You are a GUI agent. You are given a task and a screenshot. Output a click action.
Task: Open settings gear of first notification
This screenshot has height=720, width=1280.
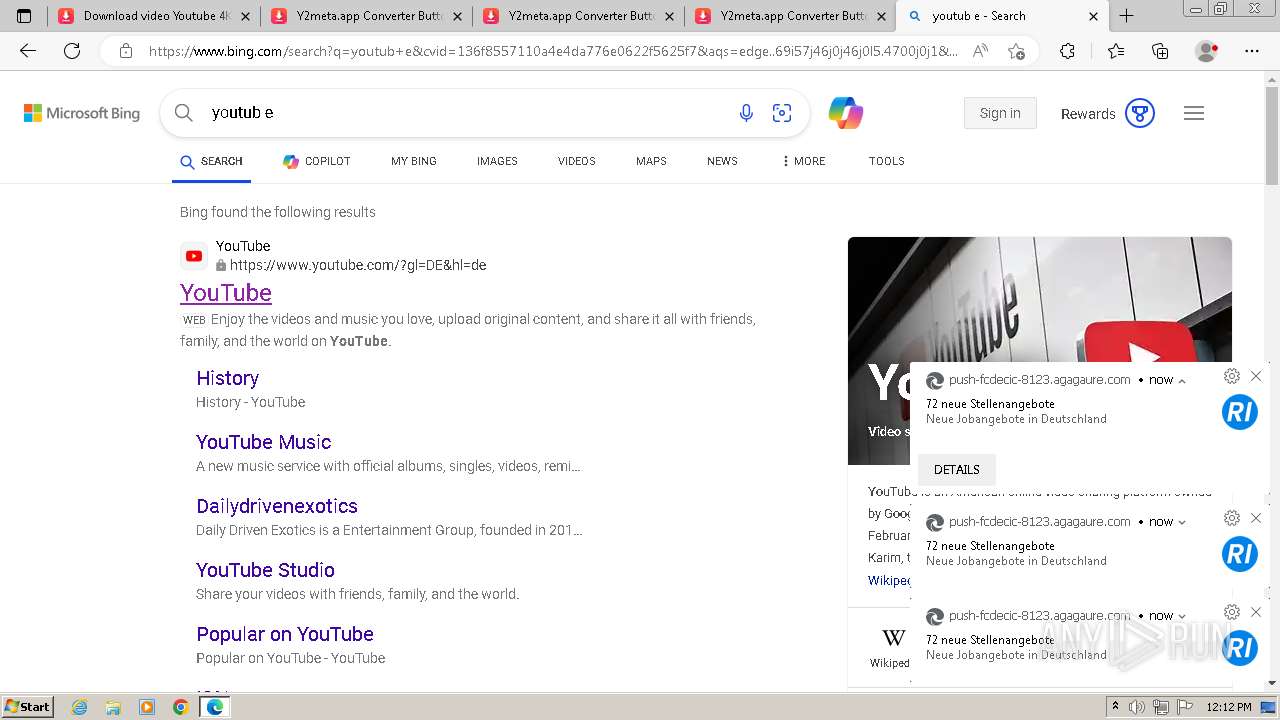pyautogui.click(x=1232, y=376)
